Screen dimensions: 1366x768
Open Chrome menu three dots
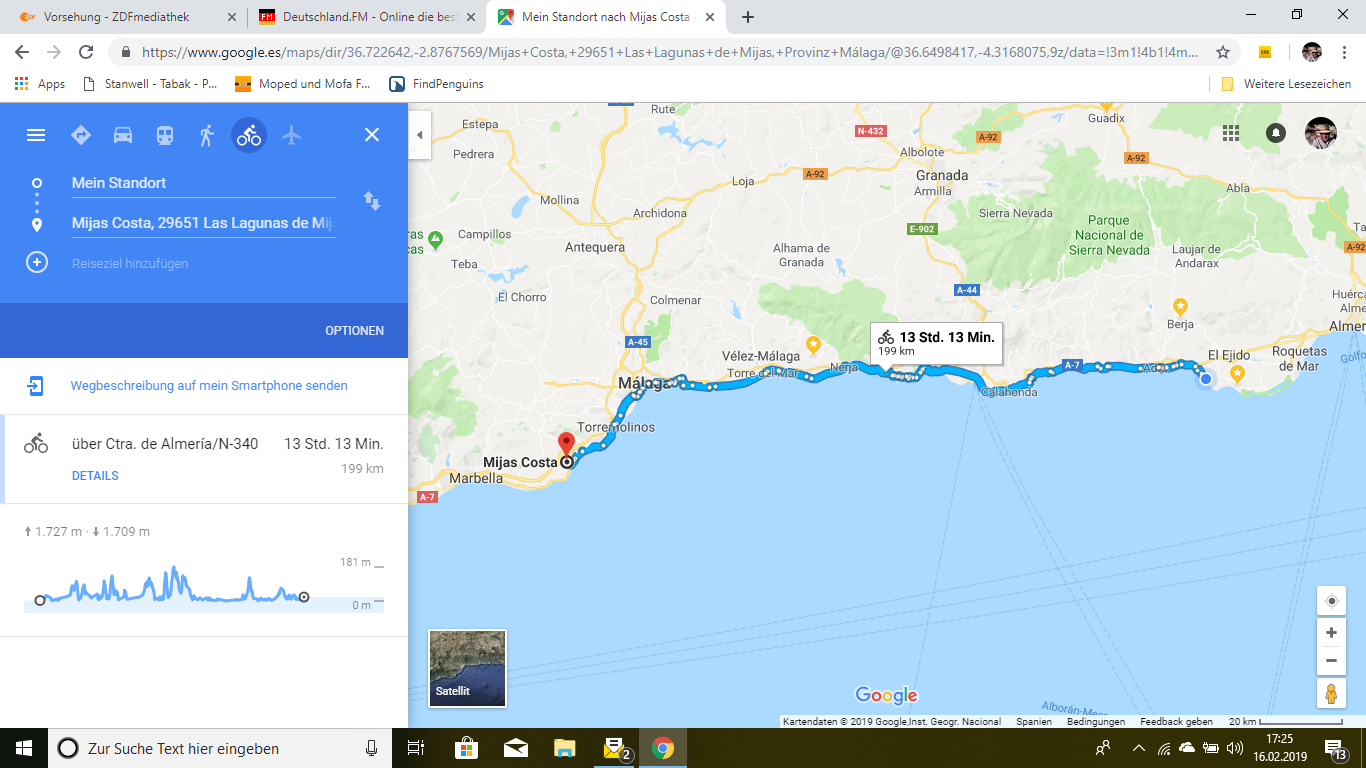pyautogui.click(x=1346, y=52)
